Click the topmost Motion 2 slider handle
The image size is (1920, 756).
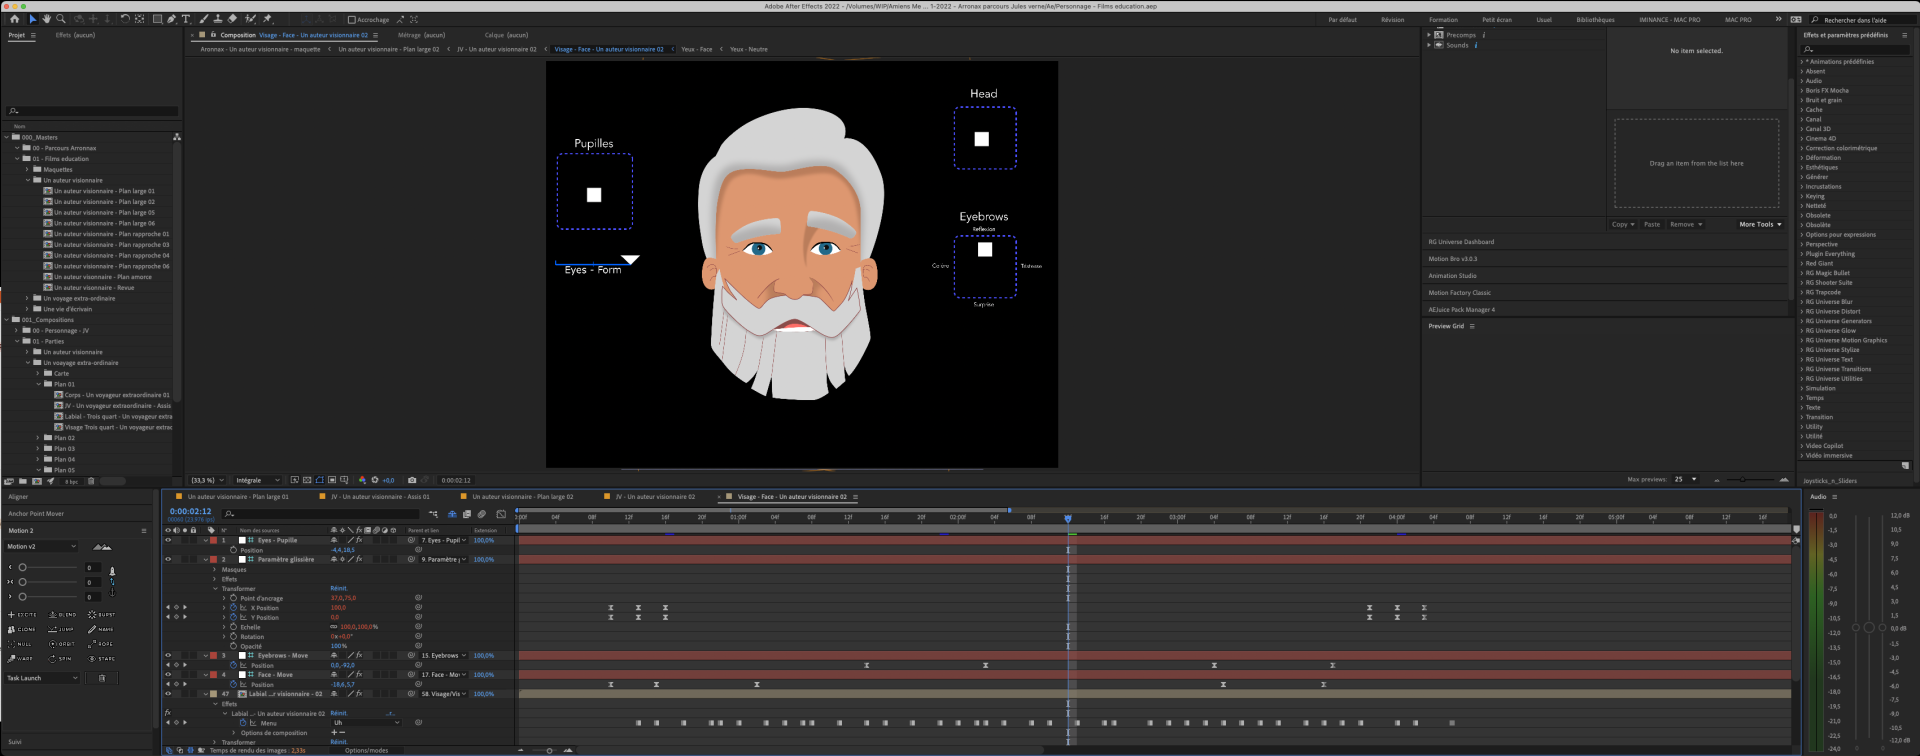click(22, 567)
